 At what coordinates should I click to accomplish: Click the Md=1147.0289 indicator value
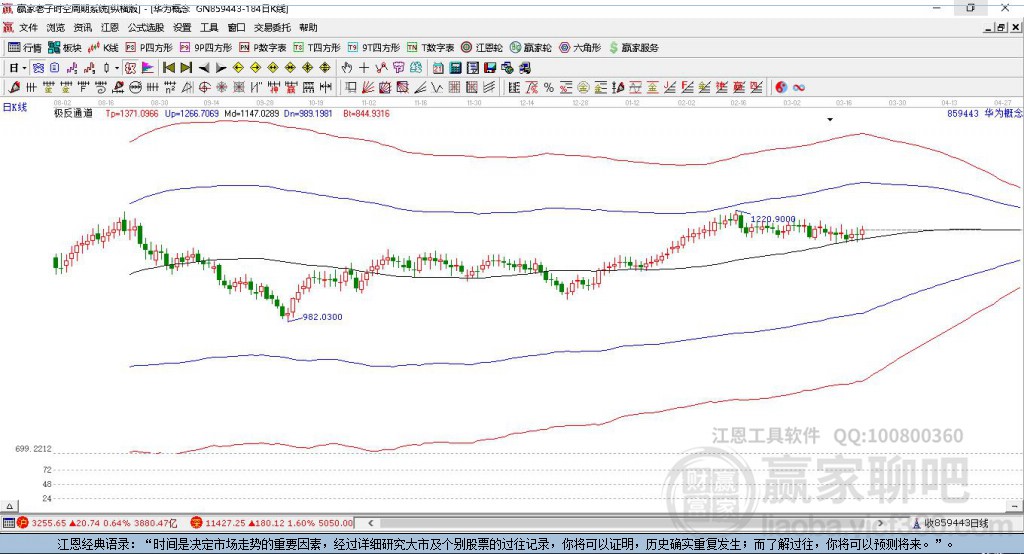pos(251,114)
